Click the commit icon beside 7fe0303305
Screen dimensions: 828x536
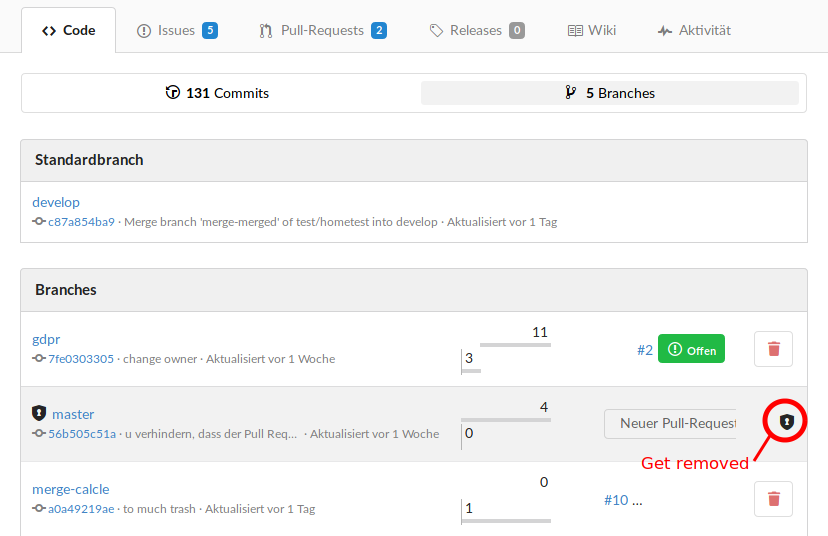click(x=39, y=359)
